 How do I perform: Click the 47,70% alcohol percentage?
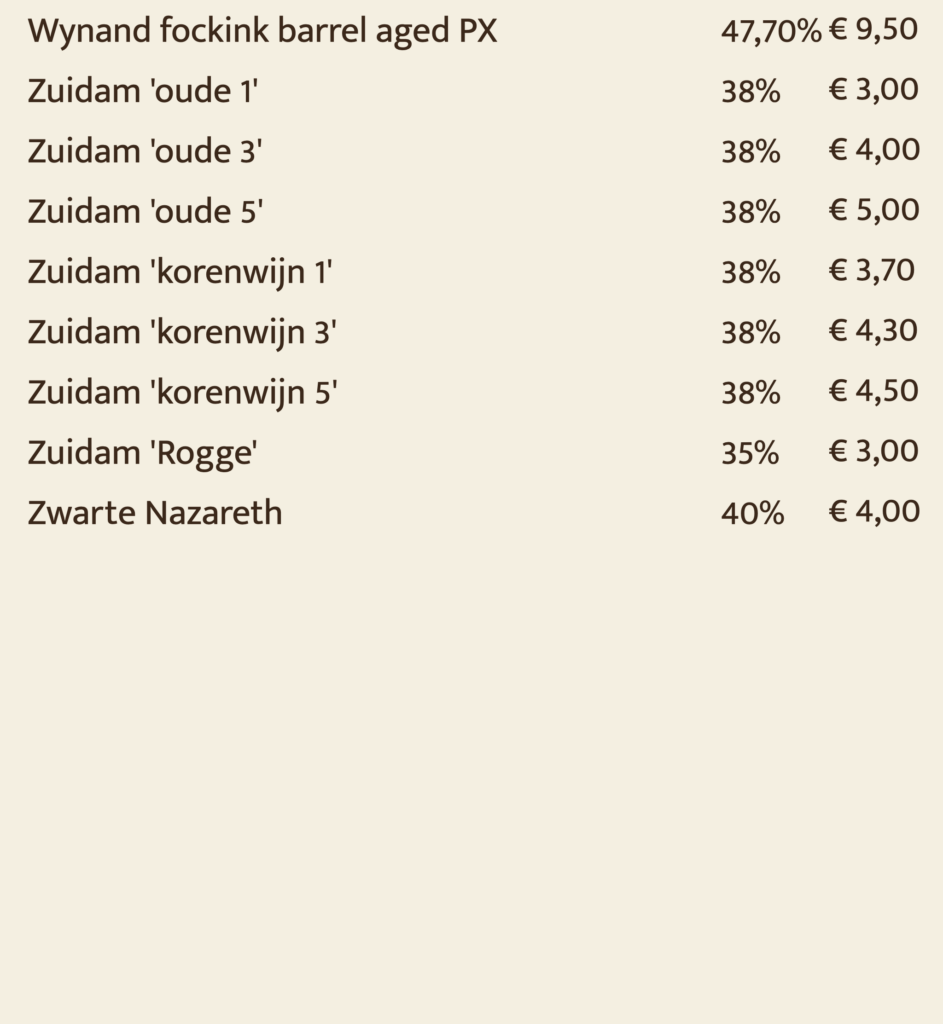point(770,32)
